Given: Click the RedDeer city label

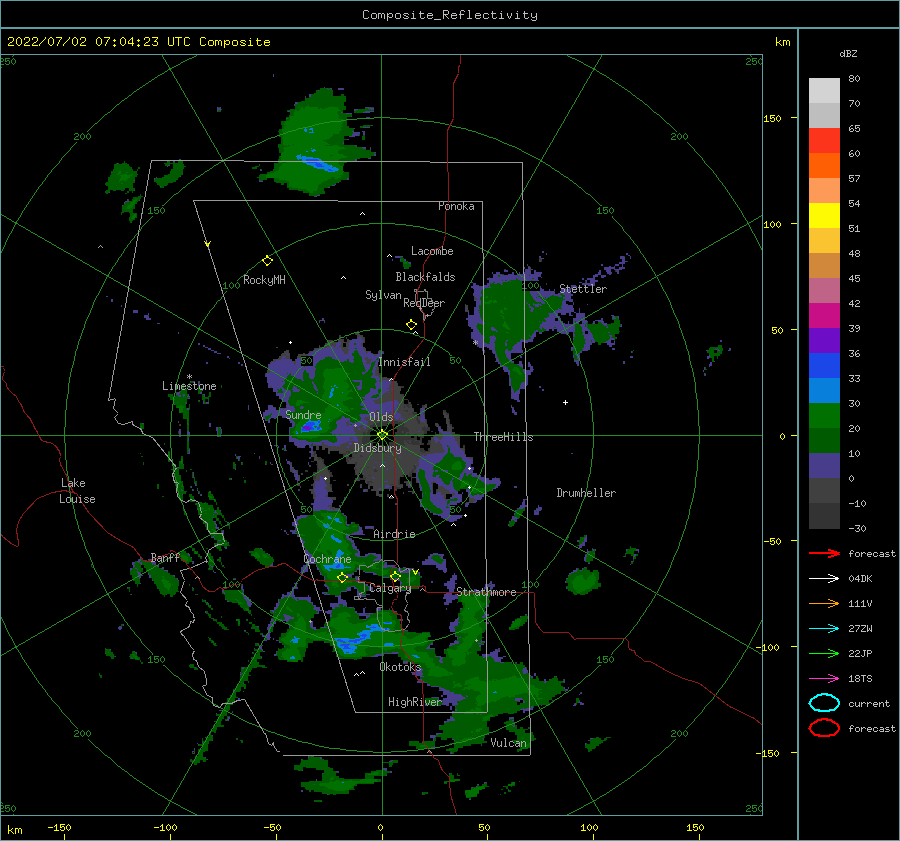Looking at the screenshot, I should (x=424, y=303).
